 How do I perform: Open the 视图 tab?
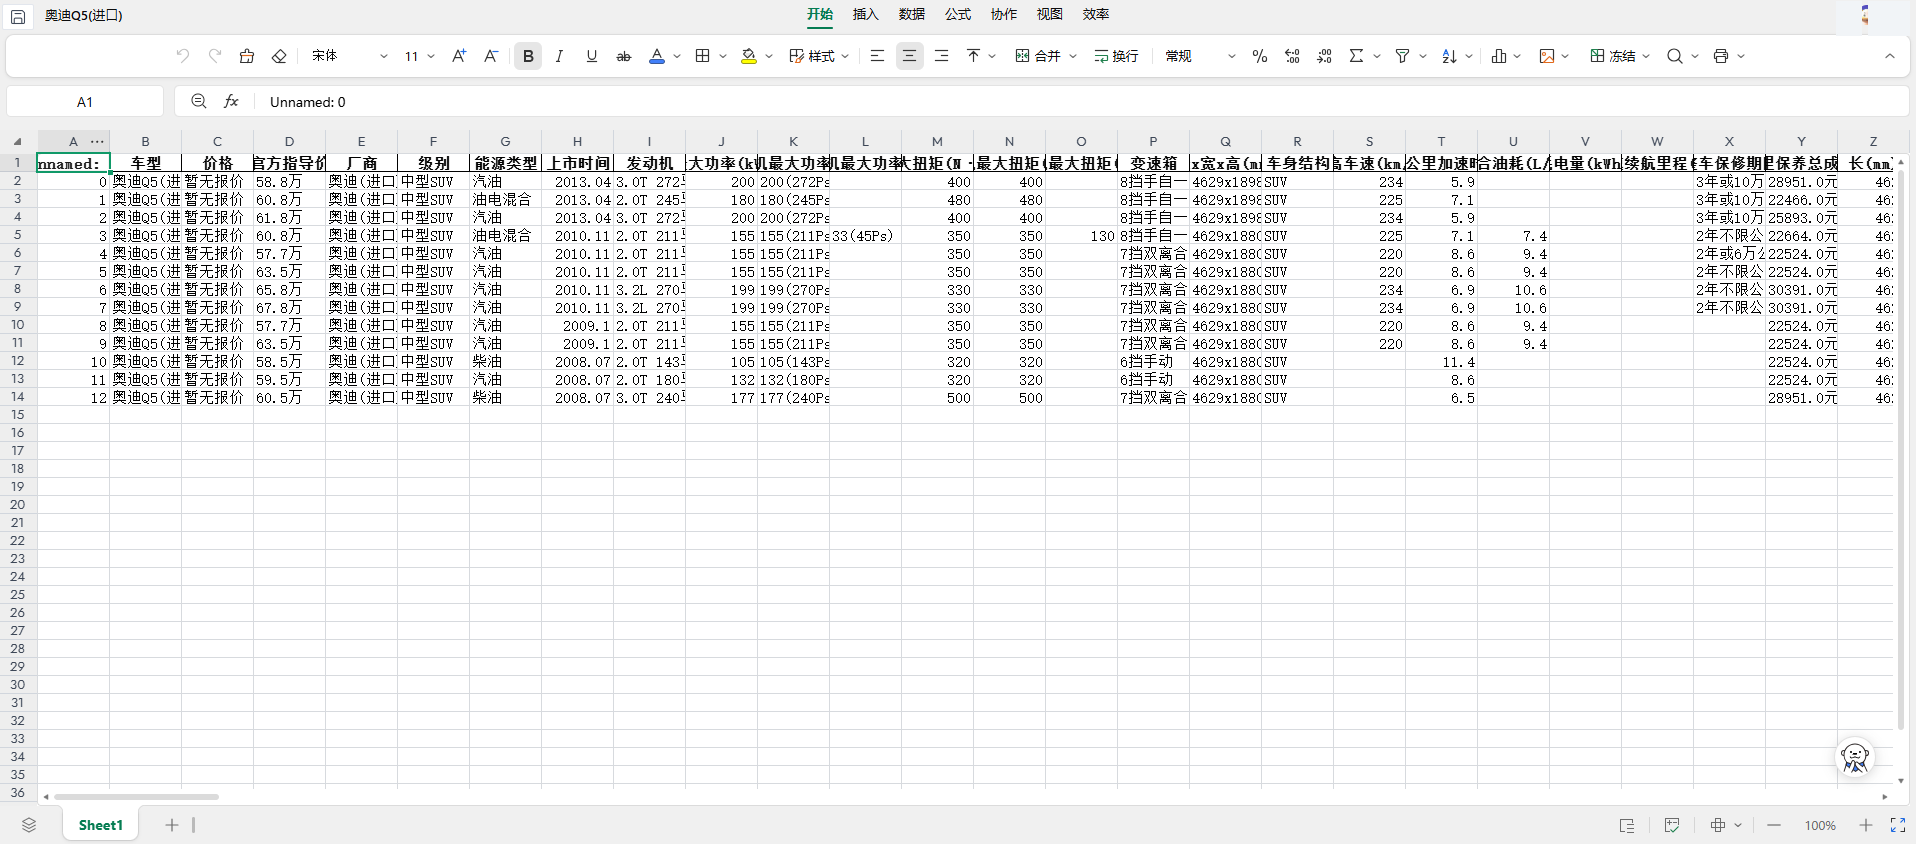click(1050, 14)
